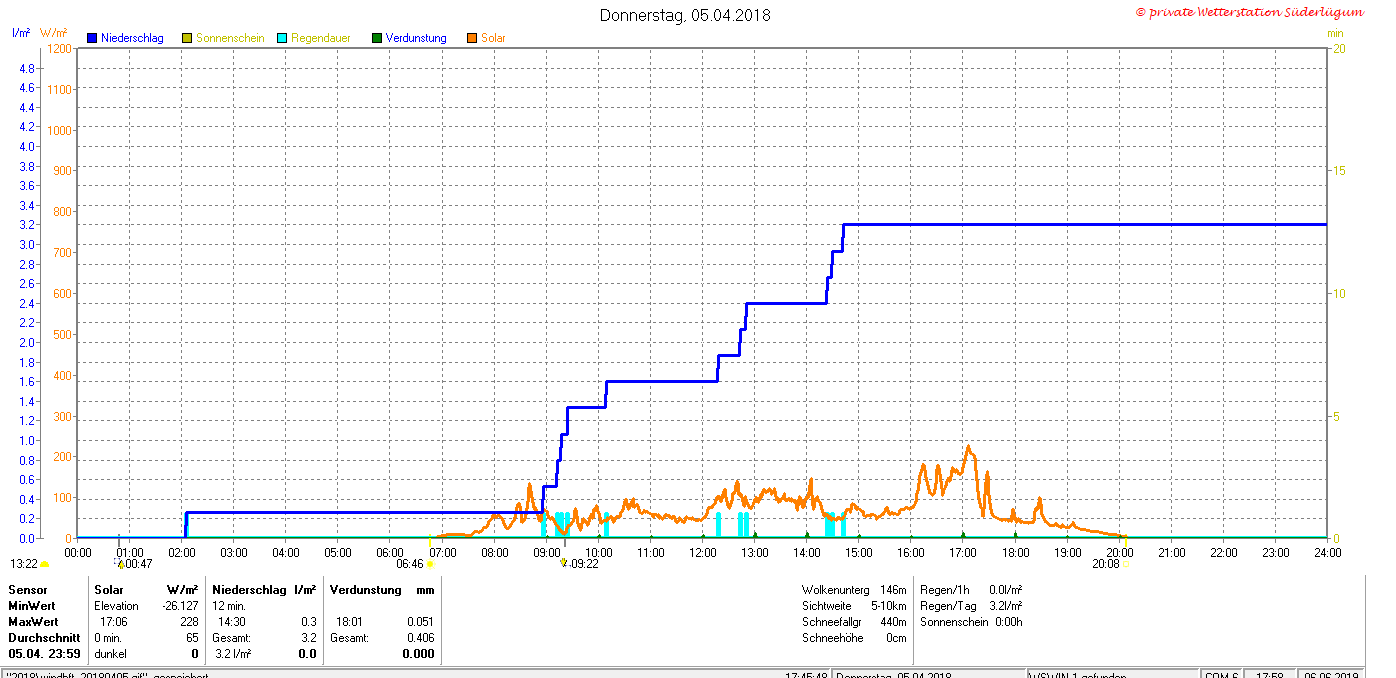The width and height of the screenshot is (1396, 678).
Task: Select the Sonnenschein label in the legend
Action: click(x=230, y=38)
